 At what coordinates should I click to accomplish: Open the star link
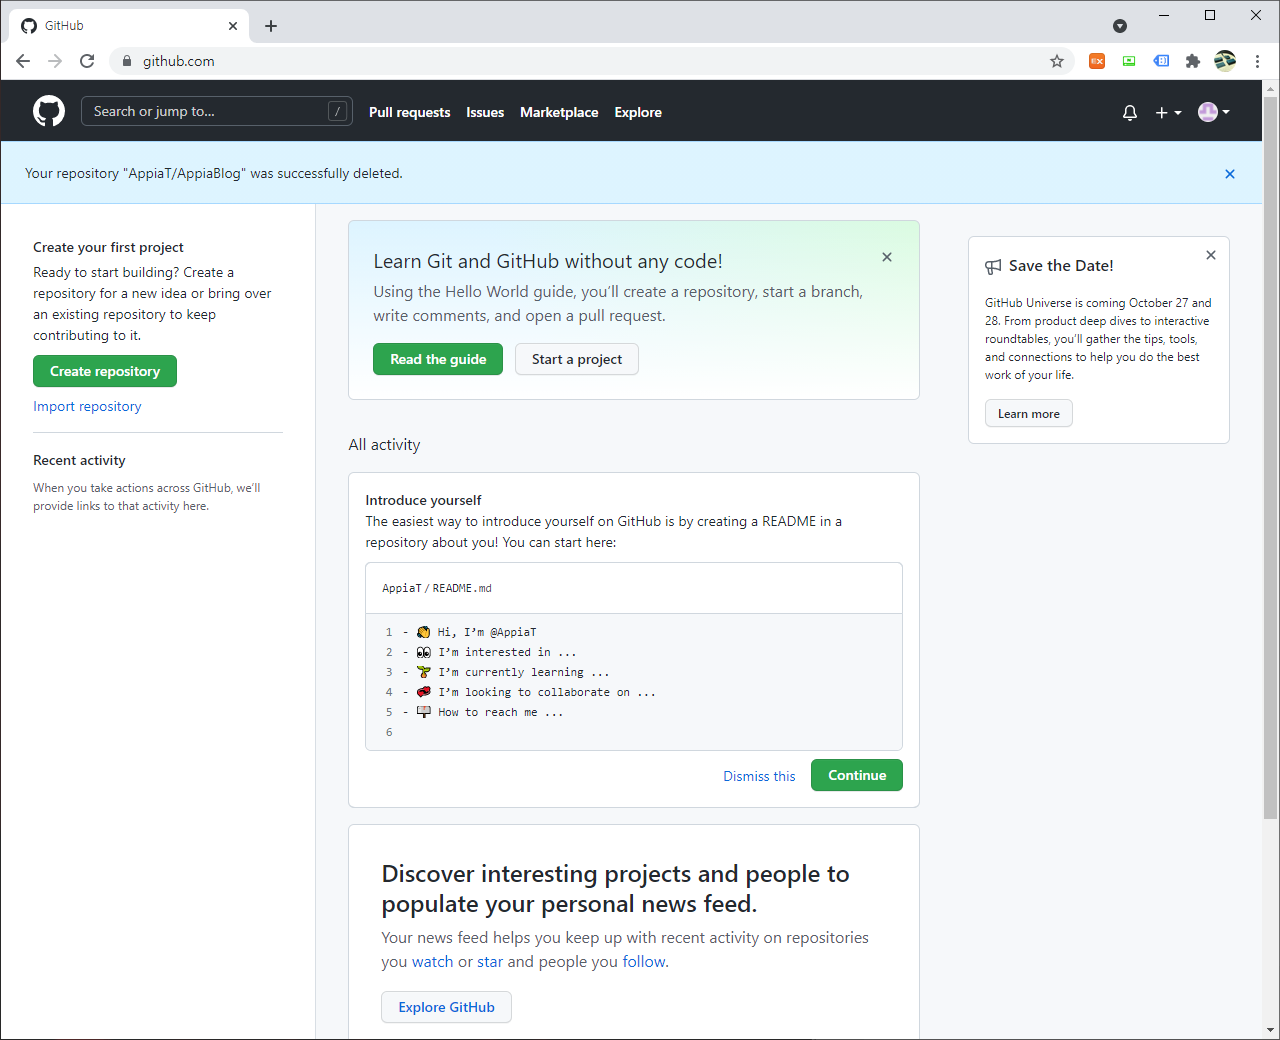[x=490, y=961]
